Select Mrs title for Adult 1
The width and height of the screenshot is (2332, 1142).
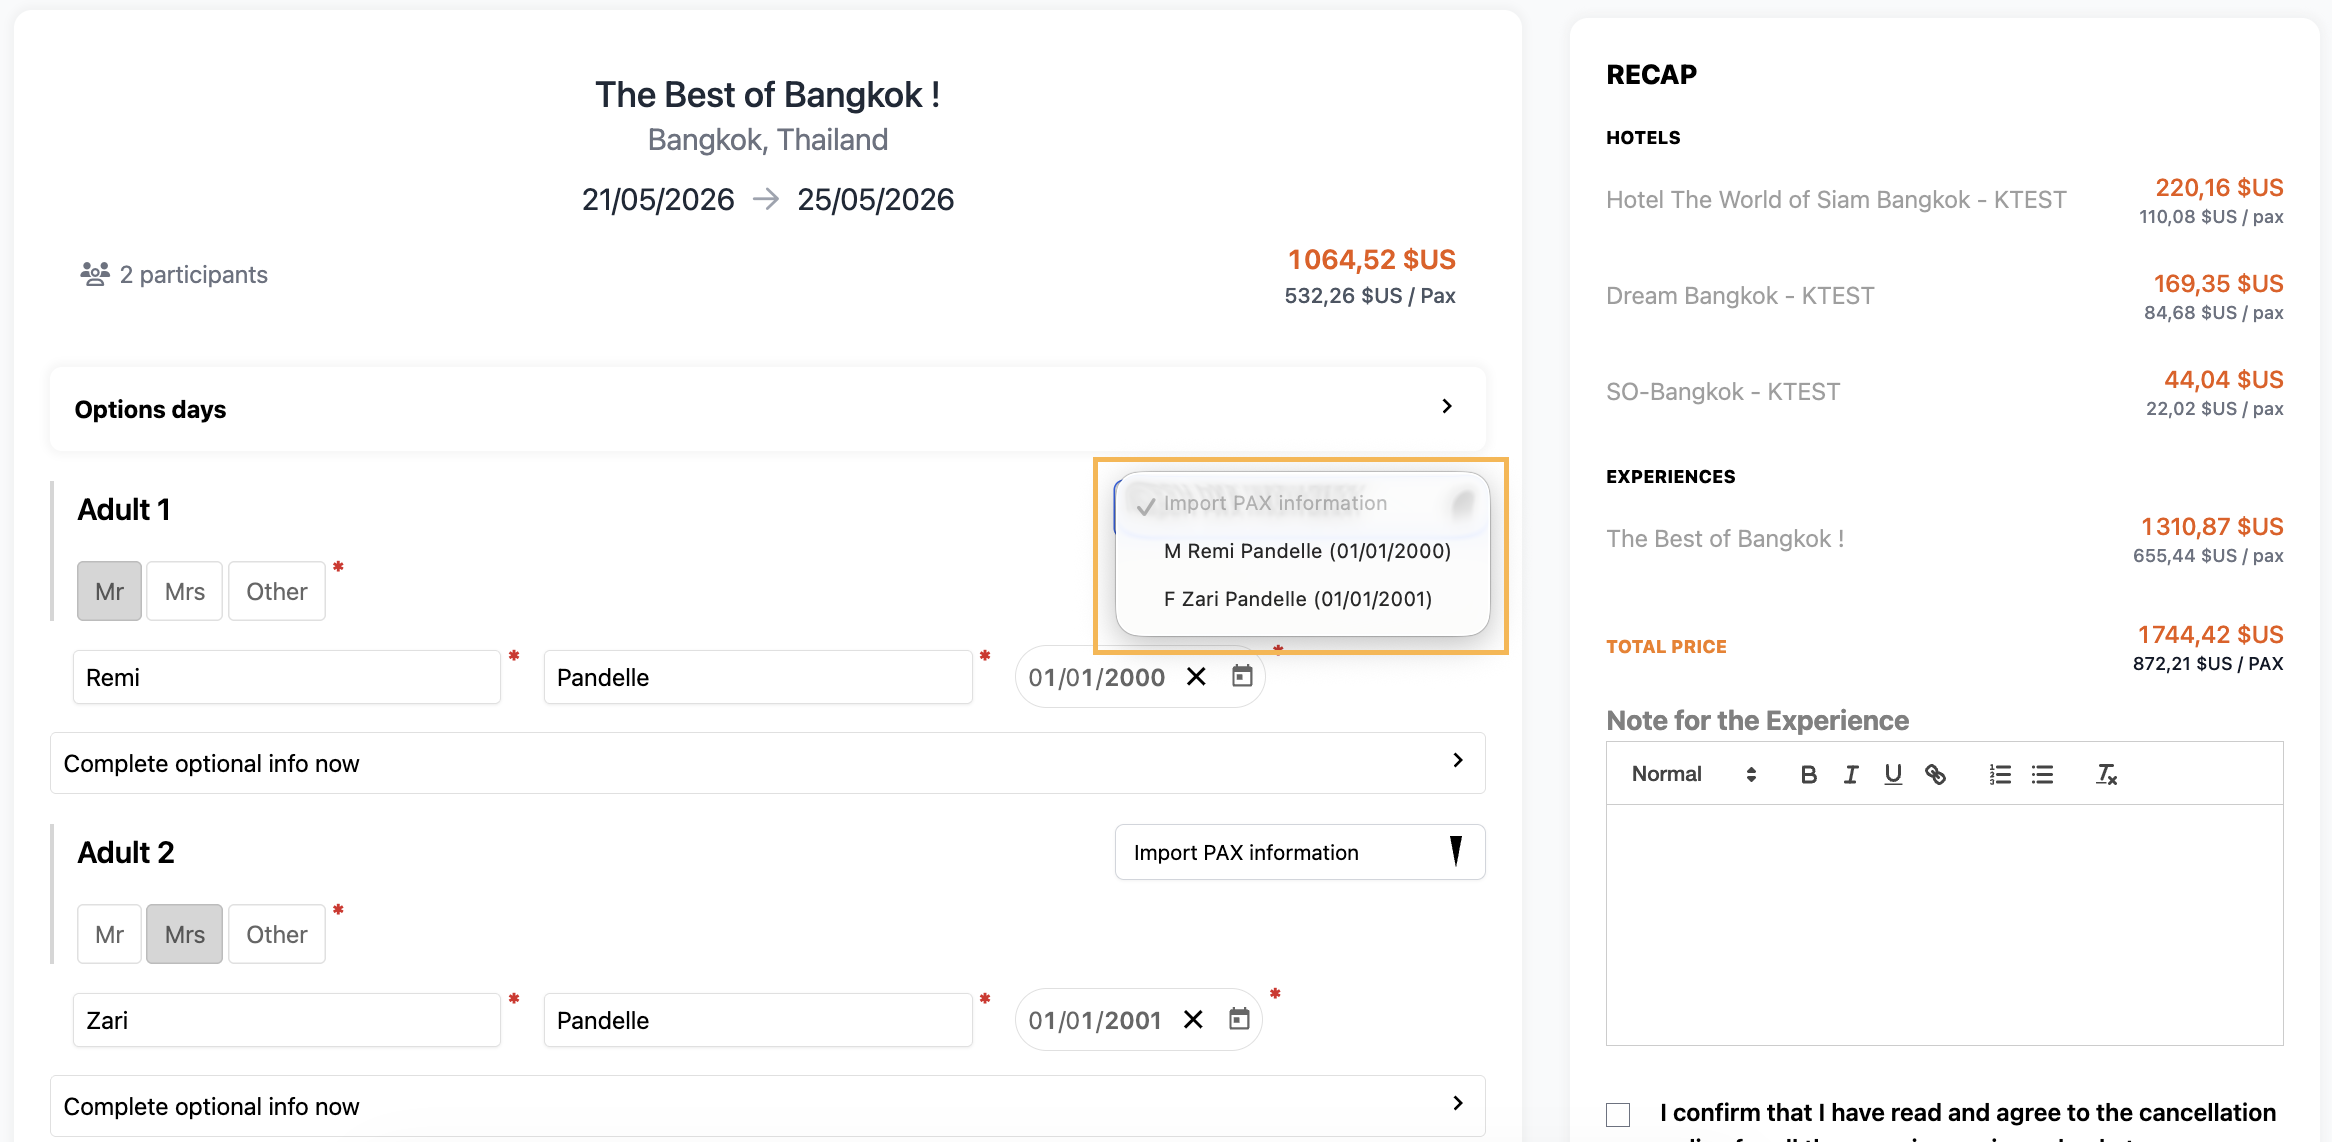click(184, 591)
